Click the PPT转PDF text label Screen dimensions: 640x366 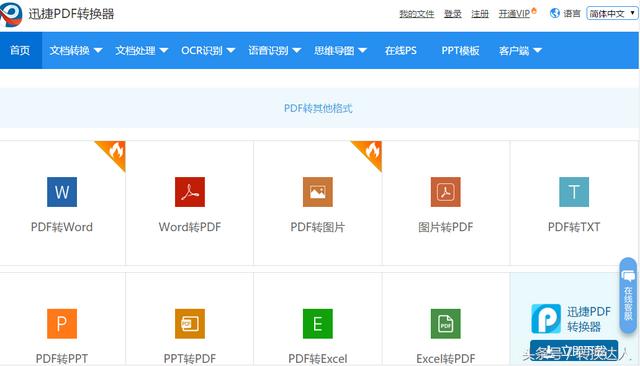tap(190, 359)
